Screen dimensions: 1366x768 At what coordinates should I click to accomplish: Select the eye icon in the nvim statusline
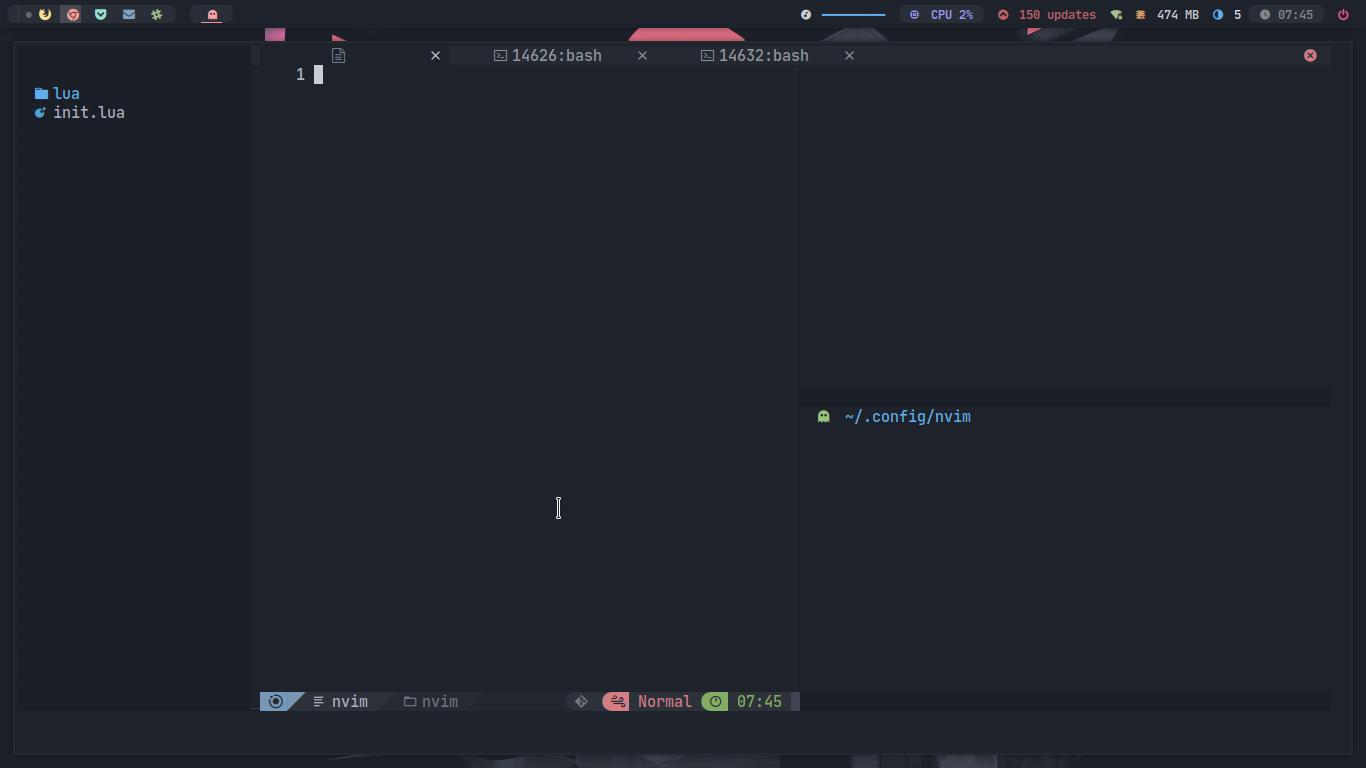point(275,701)
